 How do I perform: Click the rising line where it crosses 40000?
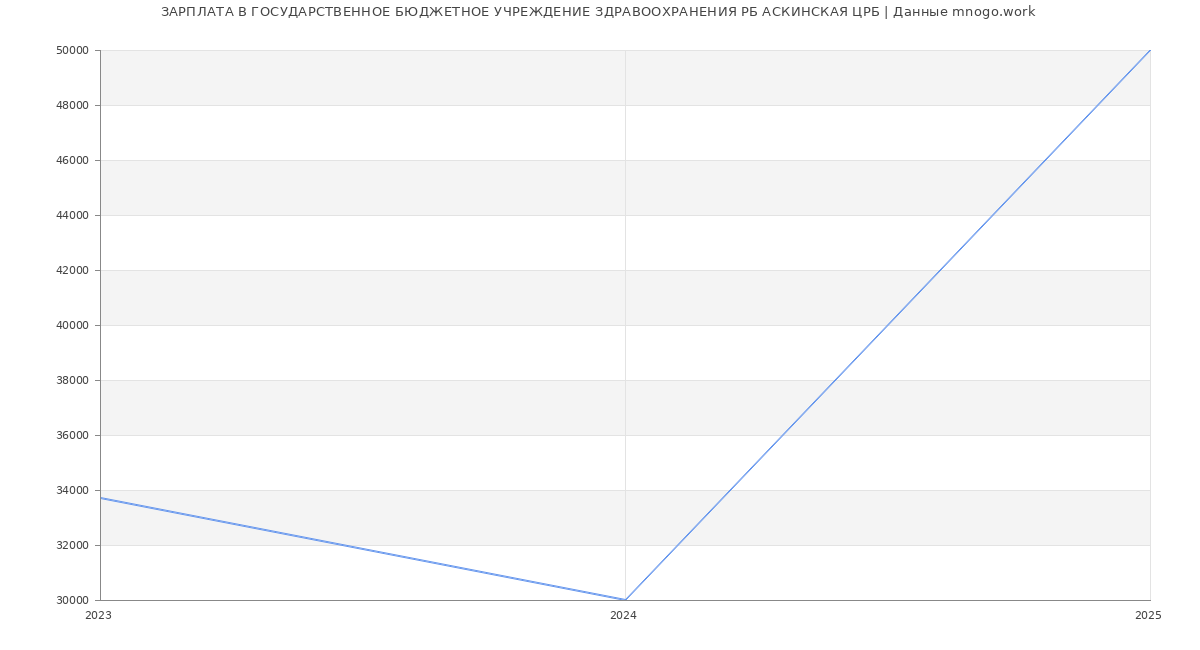(888, 325)
